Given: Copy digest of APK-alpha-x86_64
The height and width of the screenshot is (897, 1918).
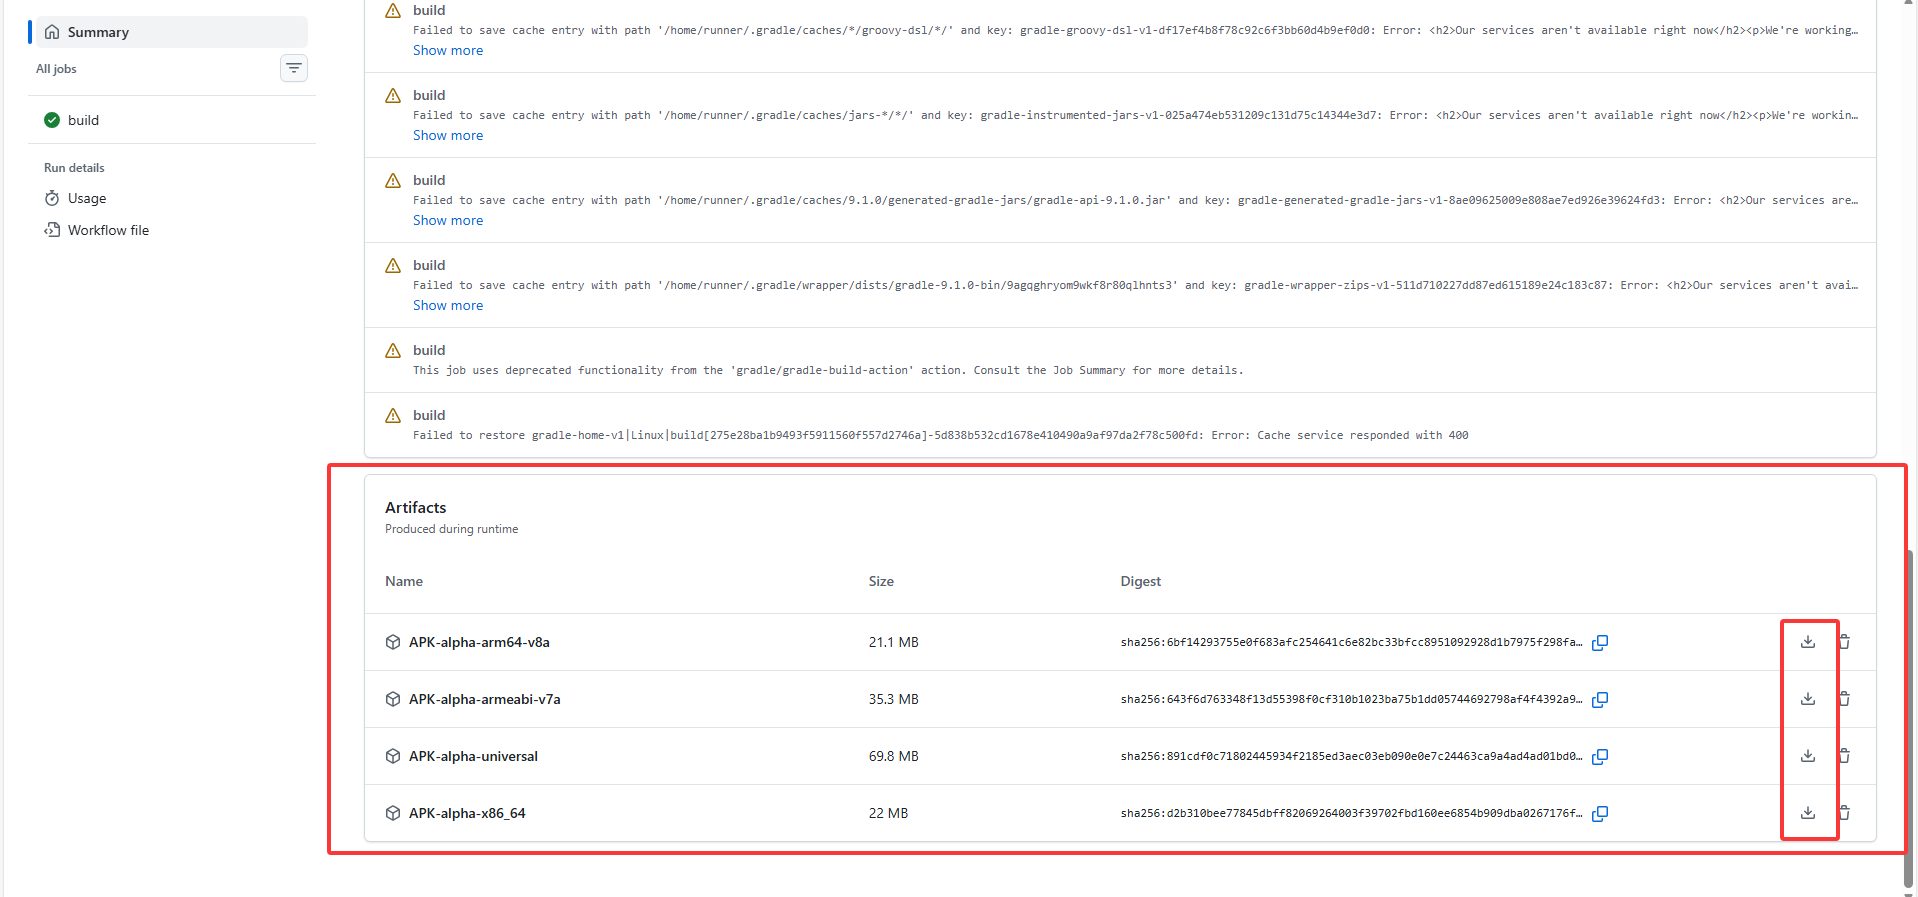Looking at the screenshot, I should pos(1600,814).
